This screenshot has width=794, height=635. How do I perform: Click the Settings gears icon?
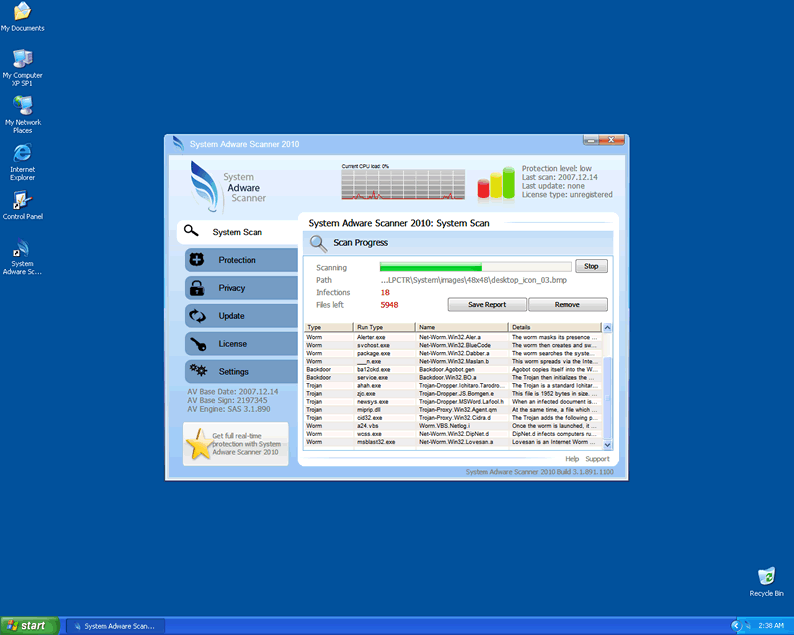click(x=197, y=371)
